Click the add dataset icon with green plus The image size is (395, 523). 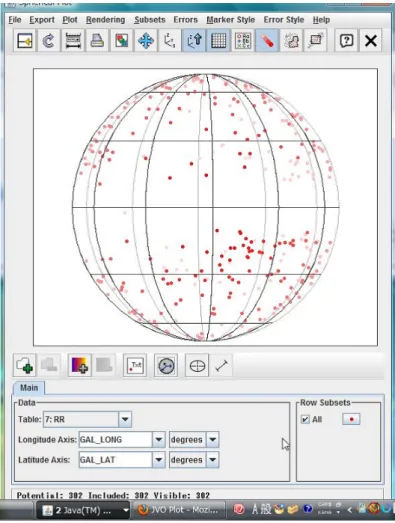[x=24, y=365]
